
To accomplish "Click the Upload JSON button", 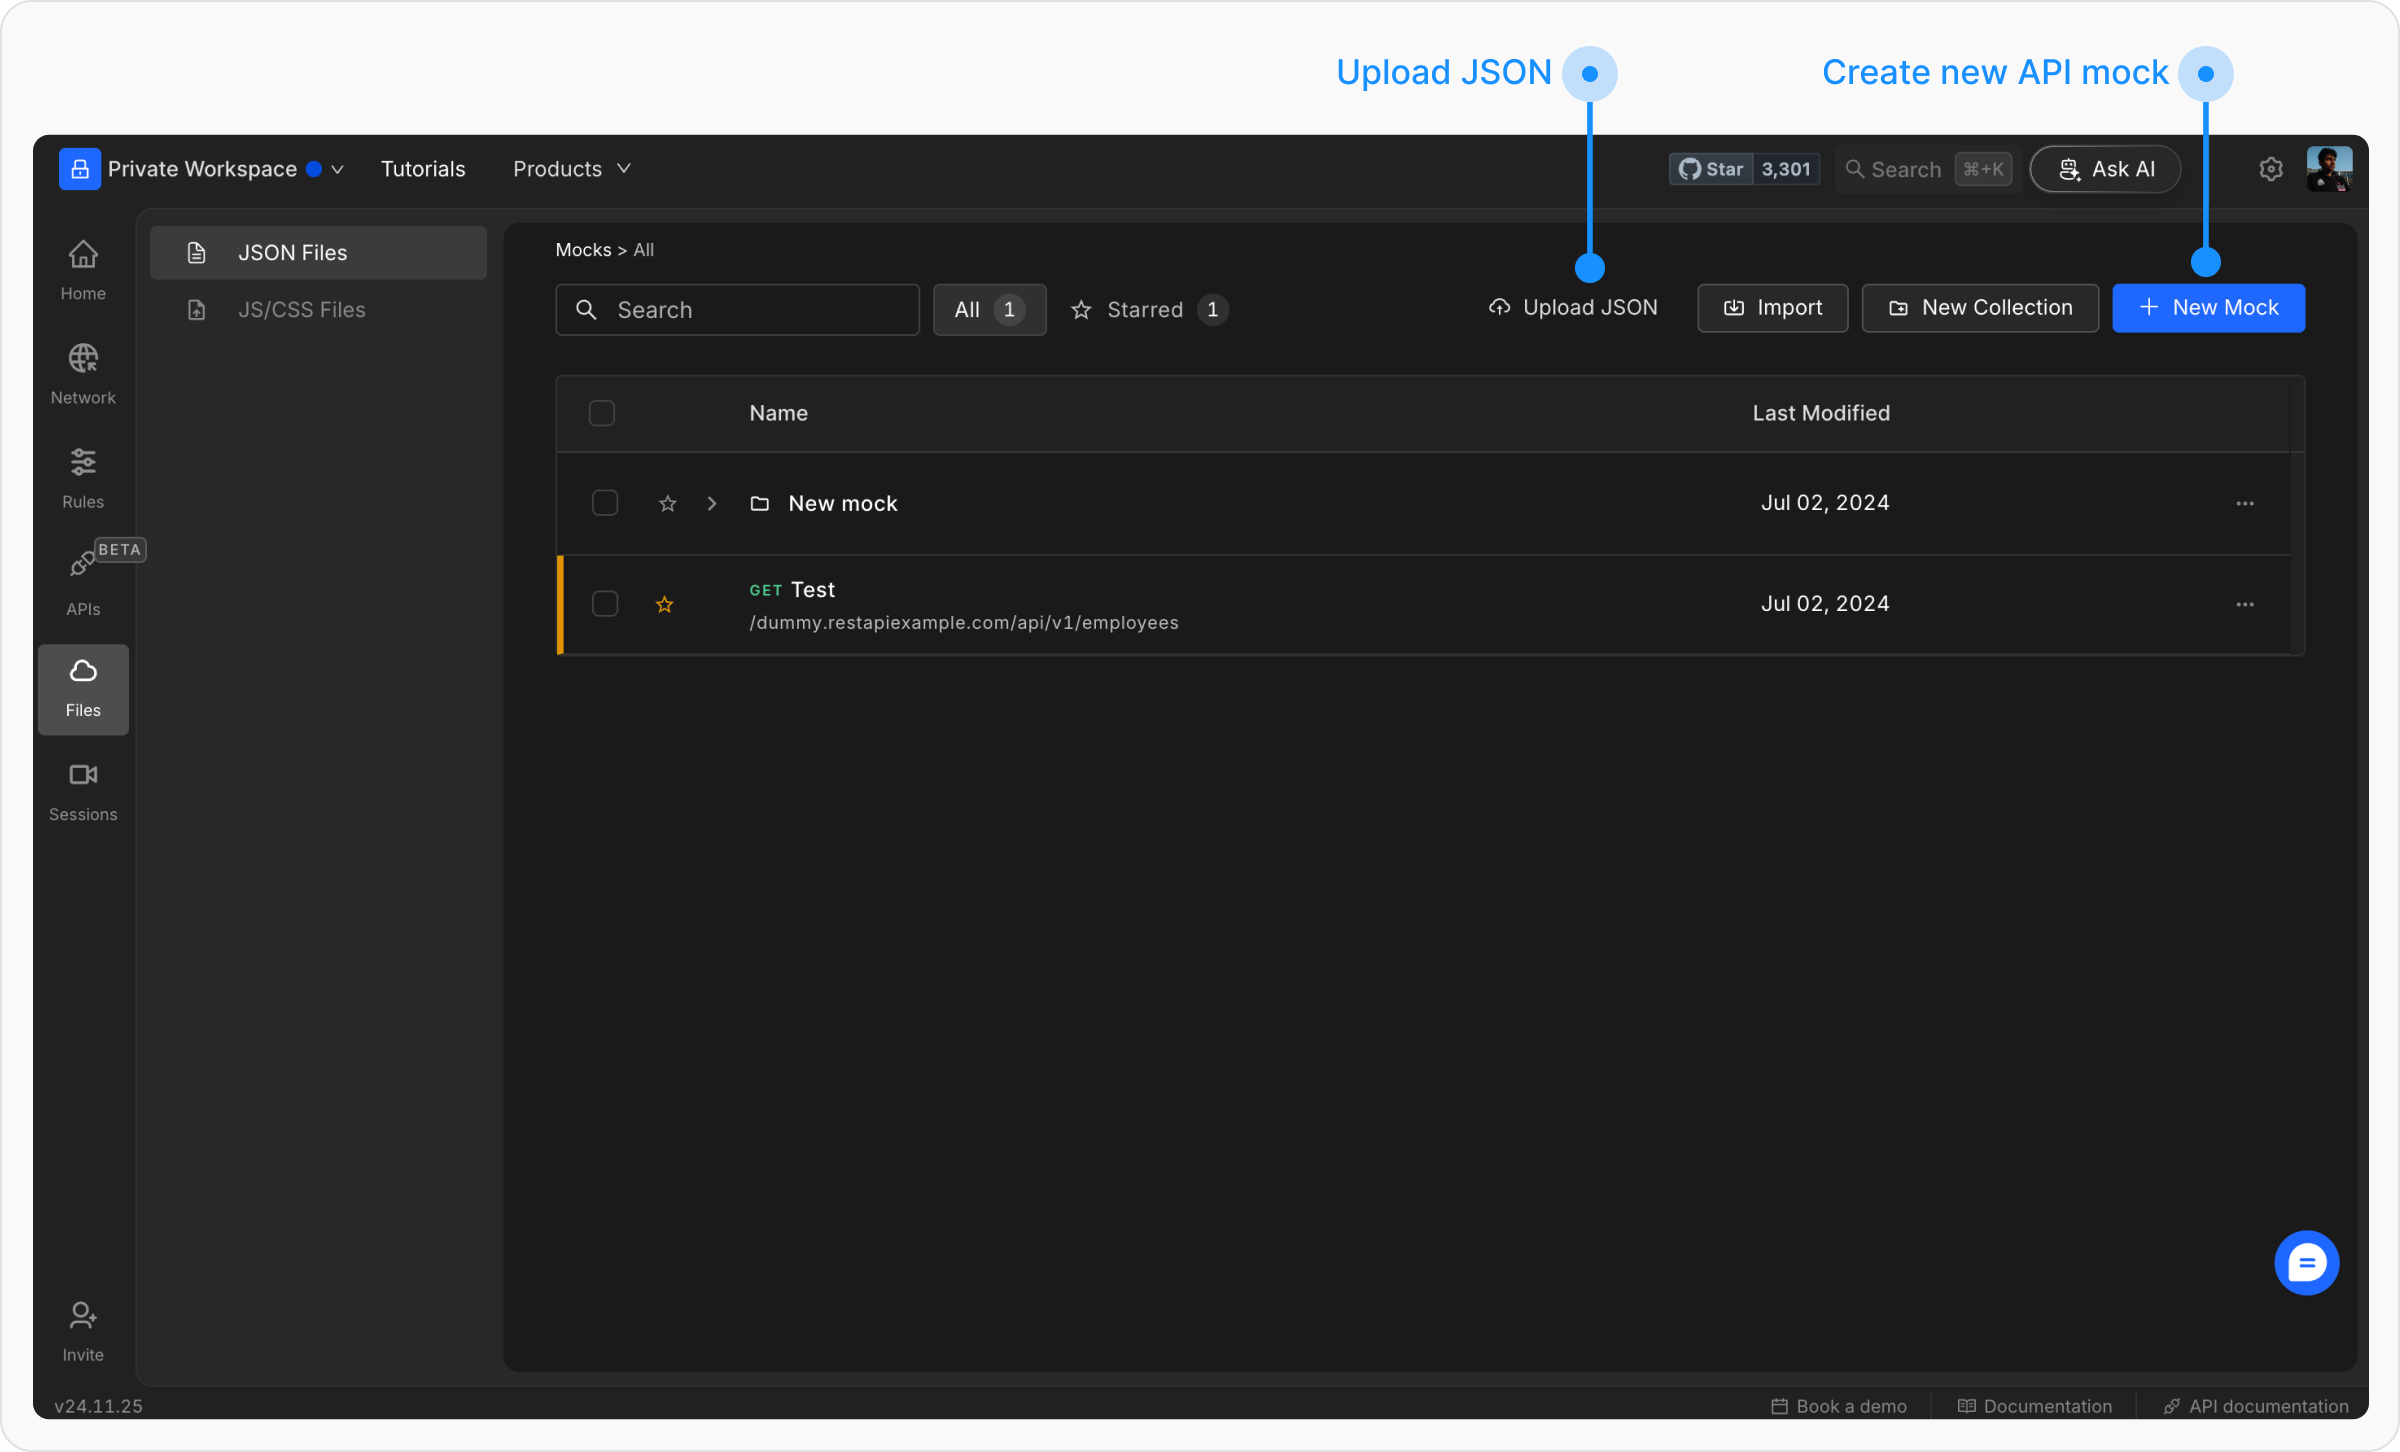I will coord(1573,308).
